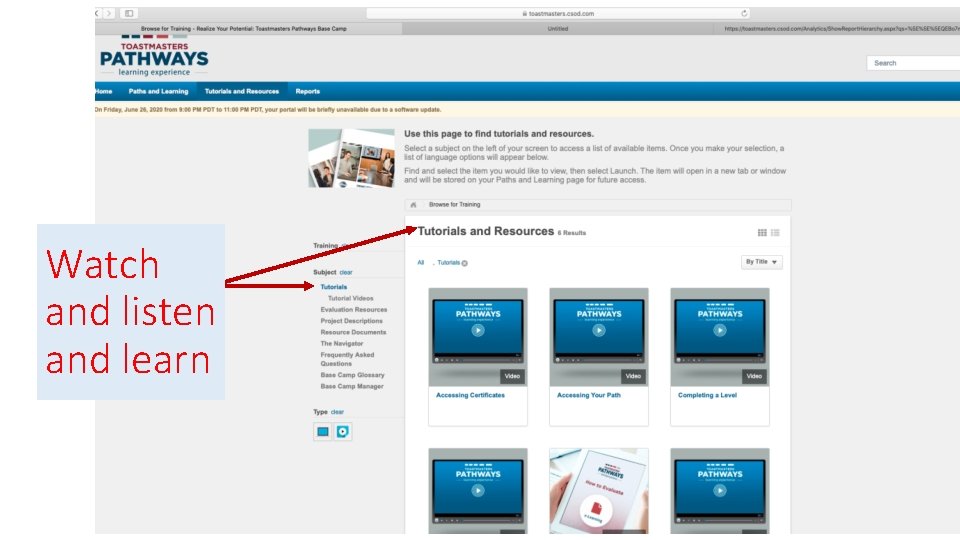Image resolution: width=960 pixels, height=540 pixels.
Task: Open the Reports menu
Action: tap(307, 91)
